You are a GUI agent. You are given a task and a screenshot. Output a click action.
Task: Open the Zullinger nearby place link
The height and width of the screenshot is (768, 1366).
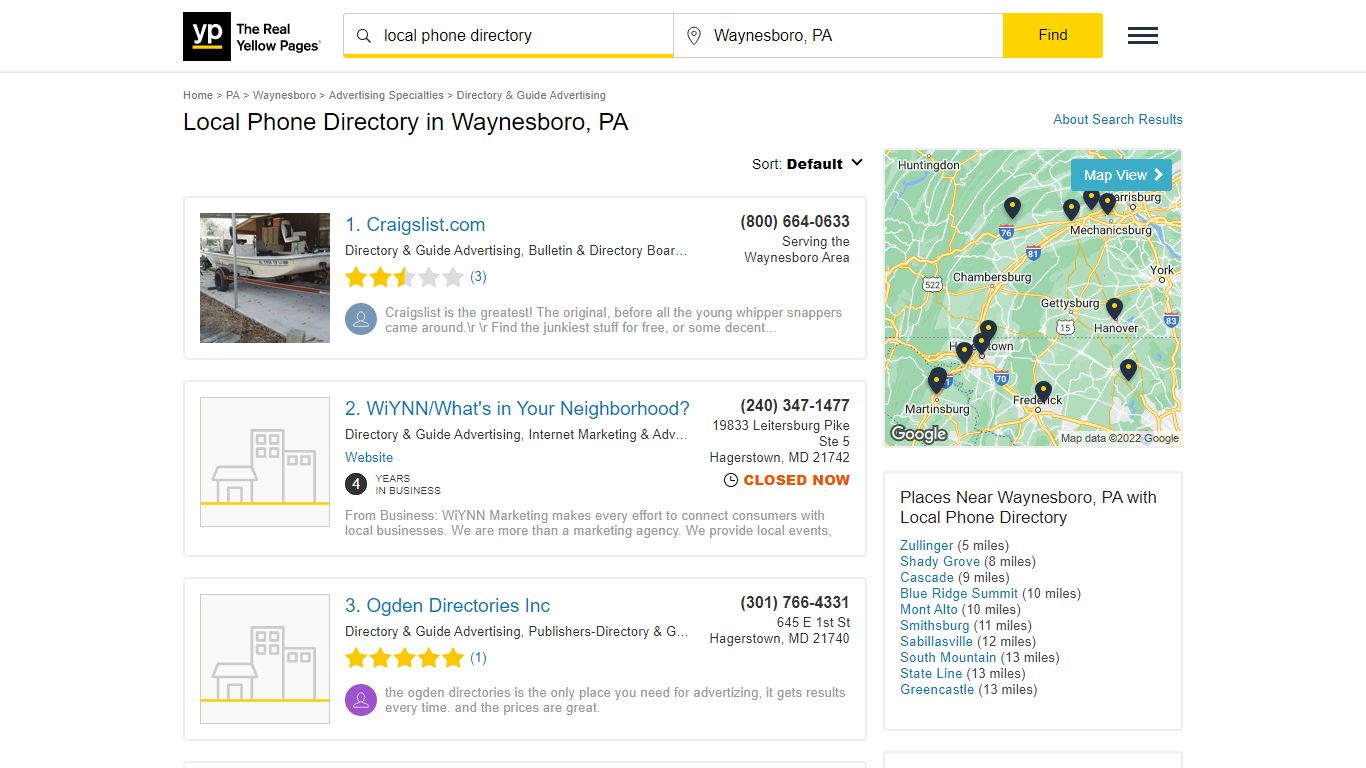pyautogui.click(x=927, y=545)
